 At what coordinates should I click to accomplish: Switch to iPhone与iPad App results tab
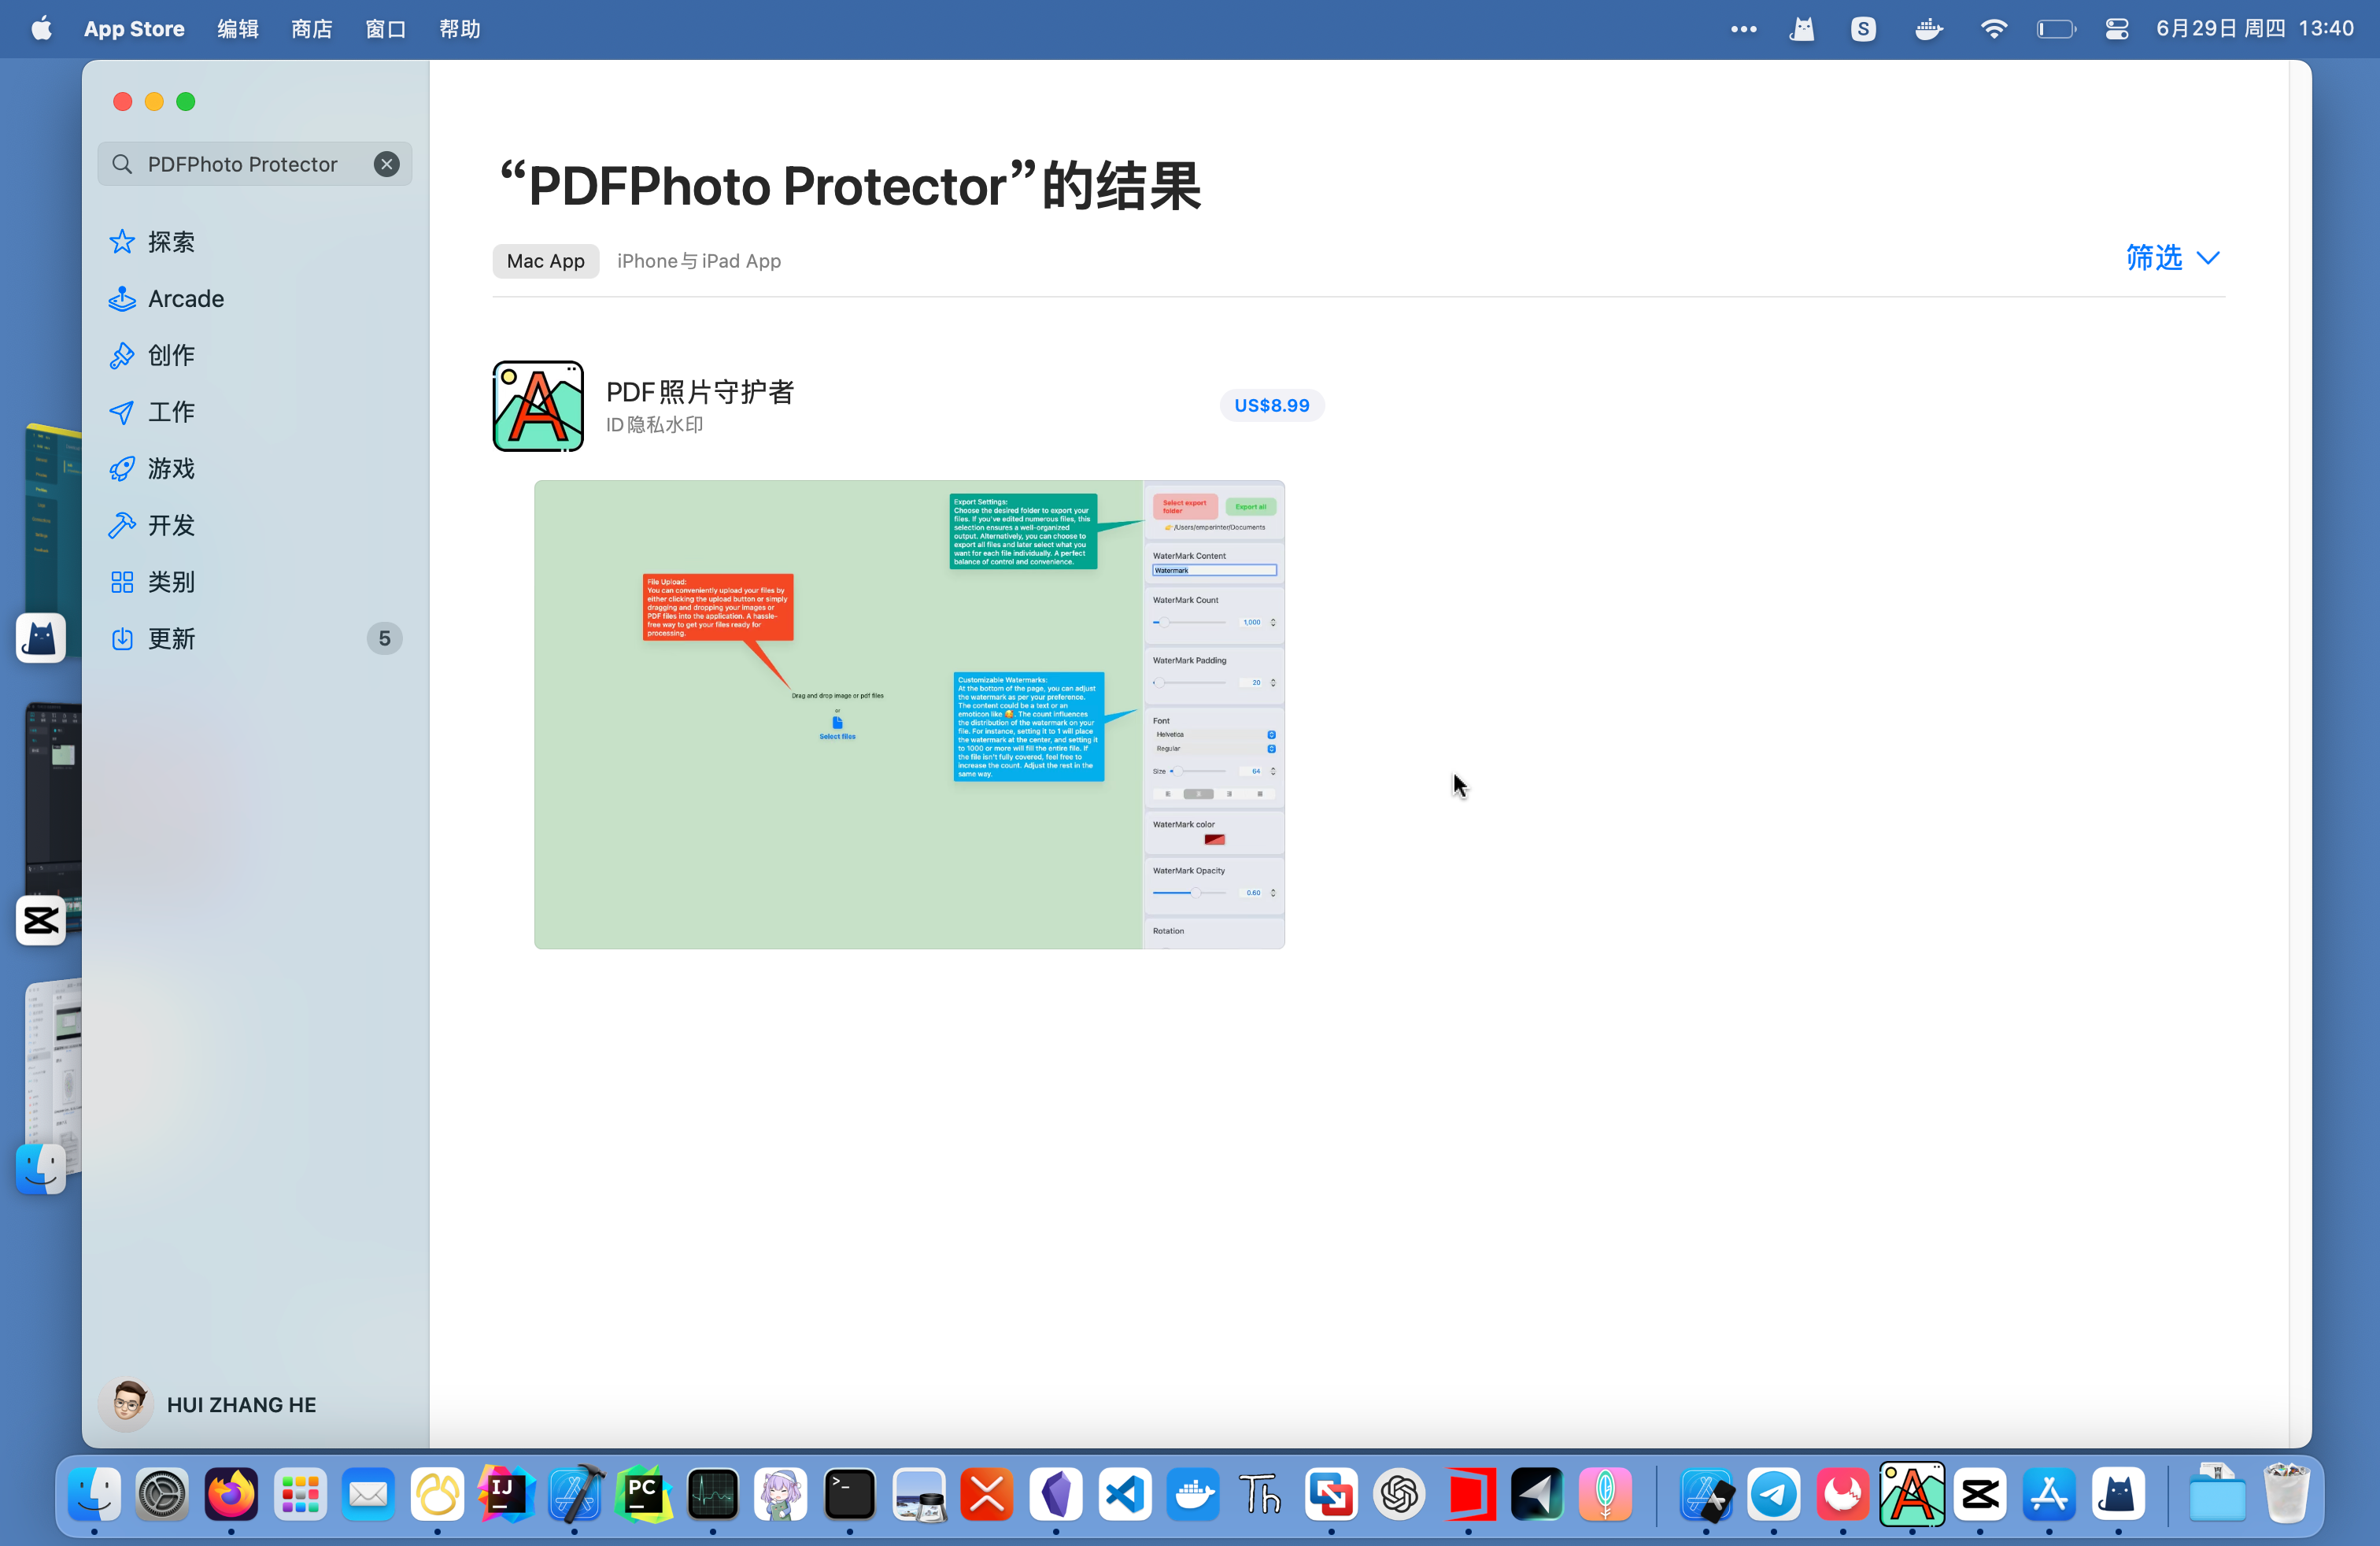[x=699, y=261]
